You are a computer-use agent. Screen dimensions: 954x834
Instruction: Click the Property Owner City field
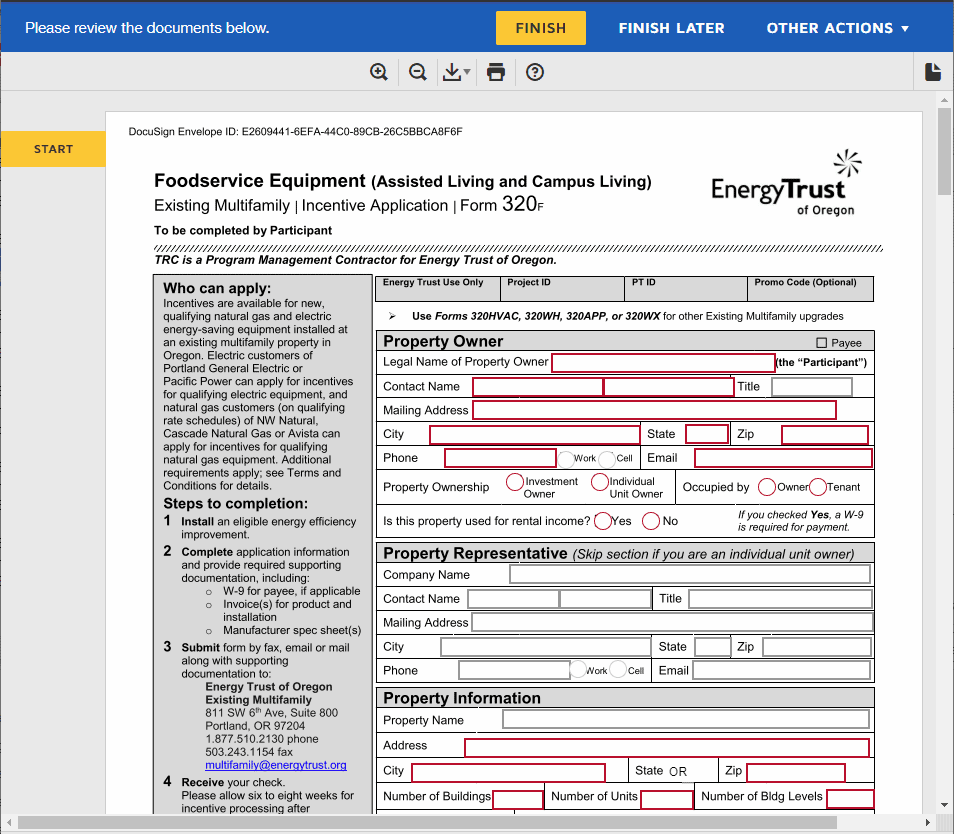tap(535, 434)
